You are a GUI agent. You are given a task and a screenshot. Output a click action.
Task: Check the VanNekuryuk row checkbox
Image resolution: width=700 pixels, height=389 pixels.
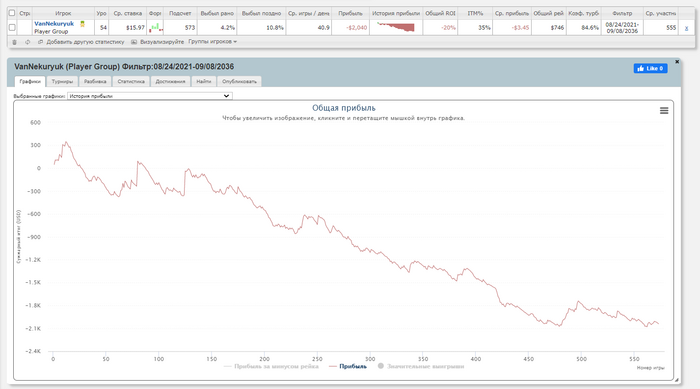[x=12, y=28]
